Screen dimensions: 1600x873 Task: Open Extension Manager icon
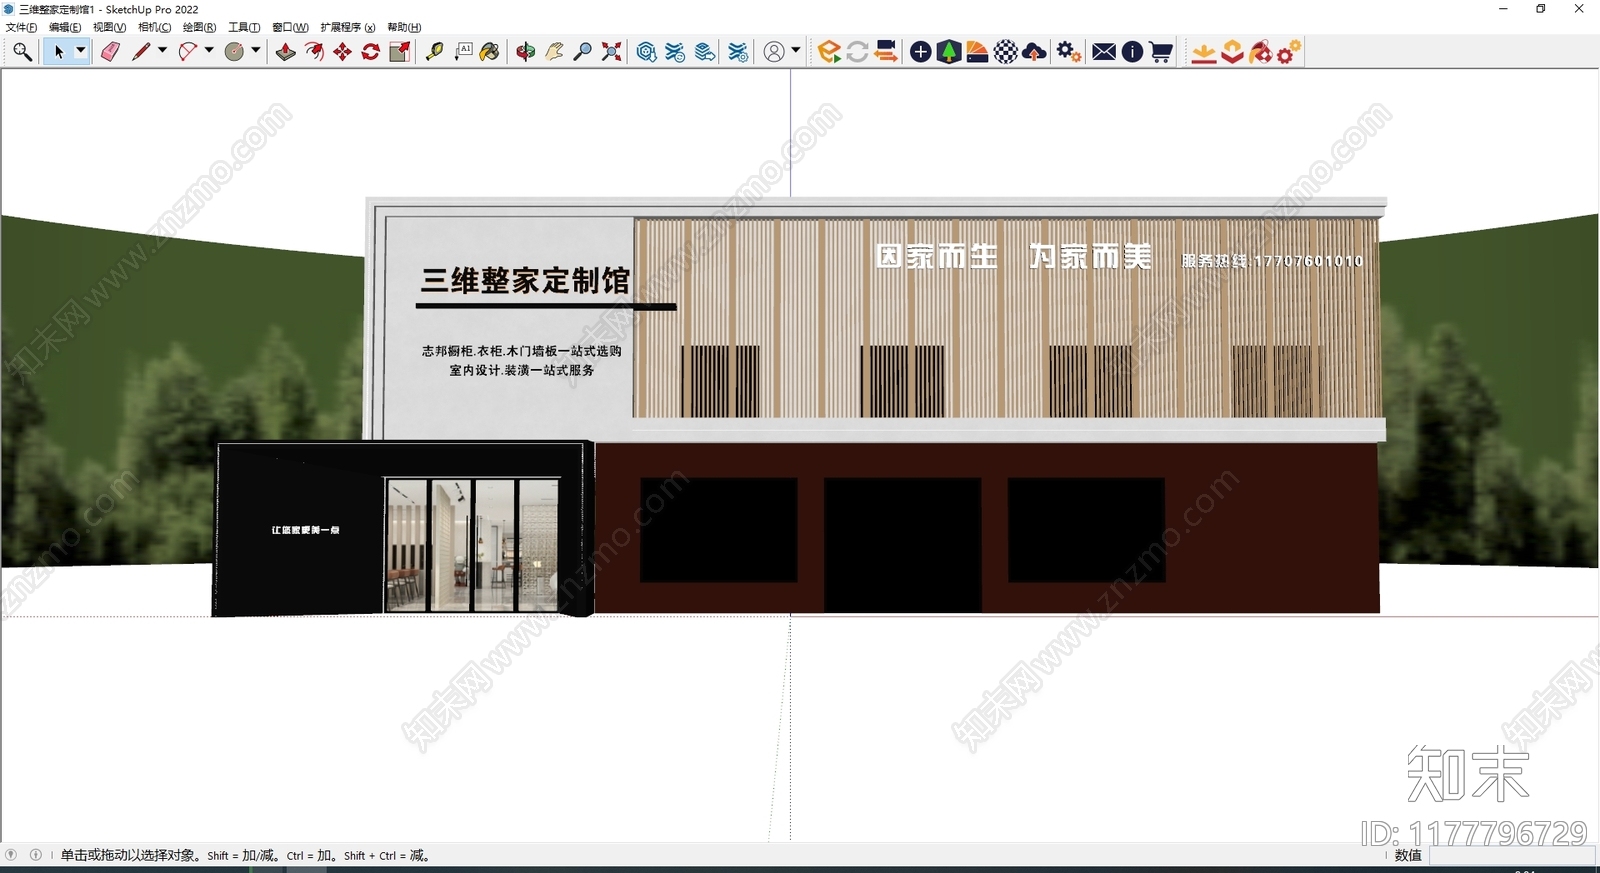738,52
